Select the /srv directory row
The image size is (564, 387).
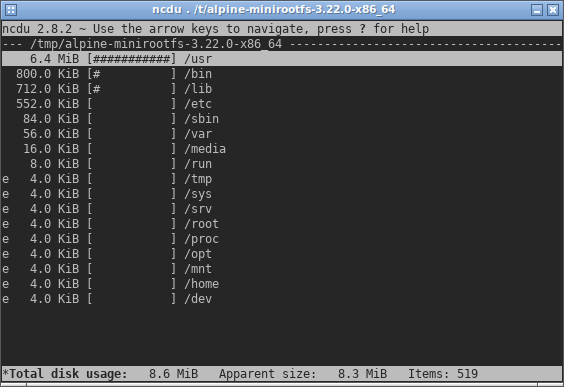pyautogui.click(x=282, y=209)
